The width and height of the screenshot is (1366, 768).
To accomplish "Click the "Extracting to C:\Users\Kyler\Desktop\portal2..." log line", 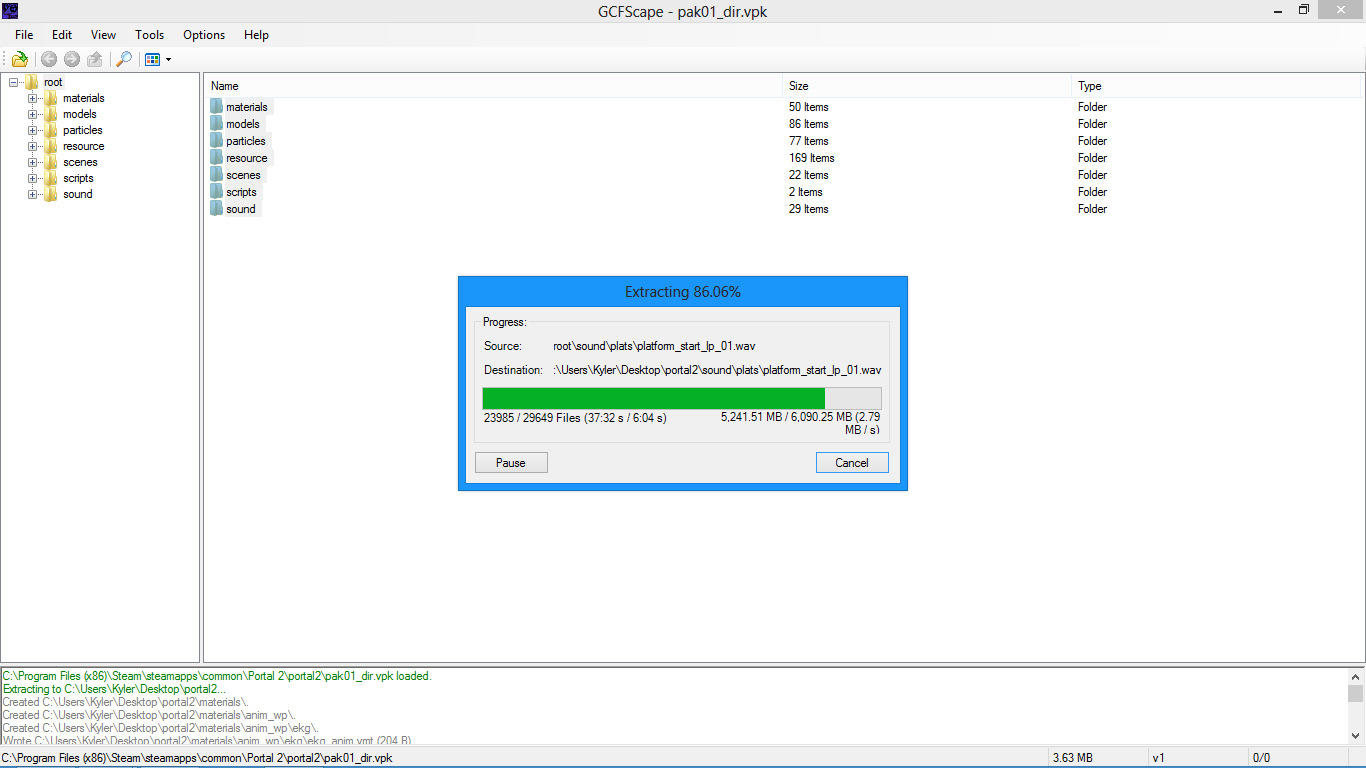I will 115,689.
